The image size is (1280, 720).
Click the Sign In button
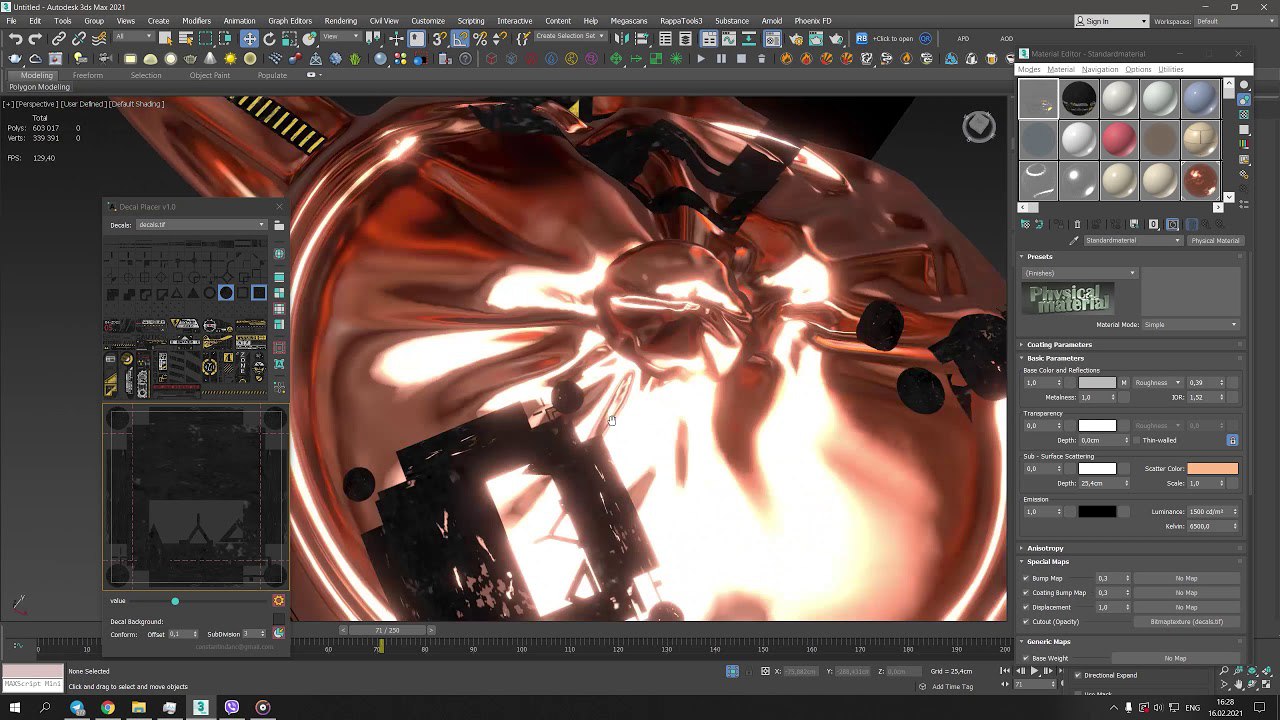[1111, 21]
